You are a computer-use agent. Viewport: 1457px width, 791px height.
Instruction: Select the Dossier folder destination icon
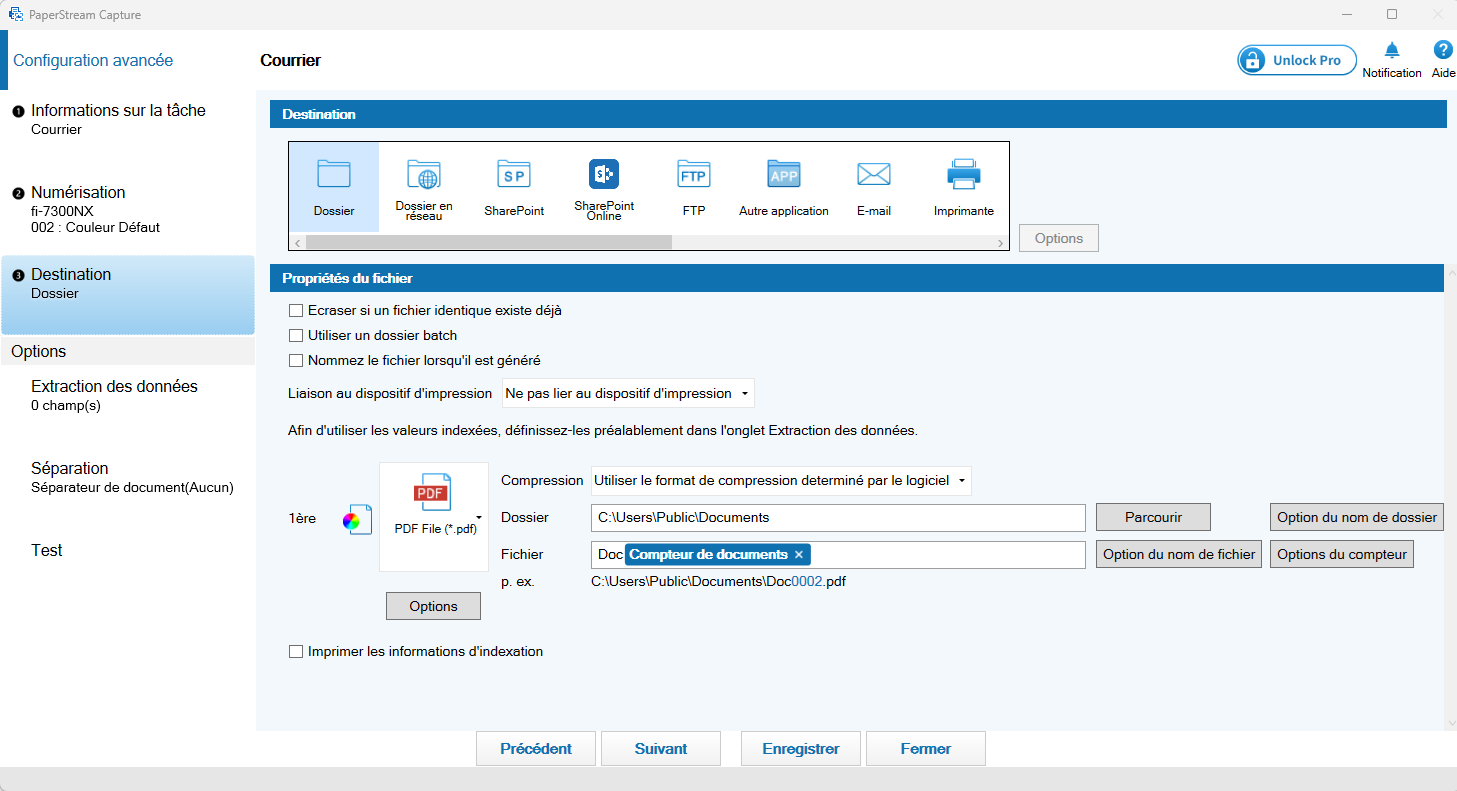point(334,187)
